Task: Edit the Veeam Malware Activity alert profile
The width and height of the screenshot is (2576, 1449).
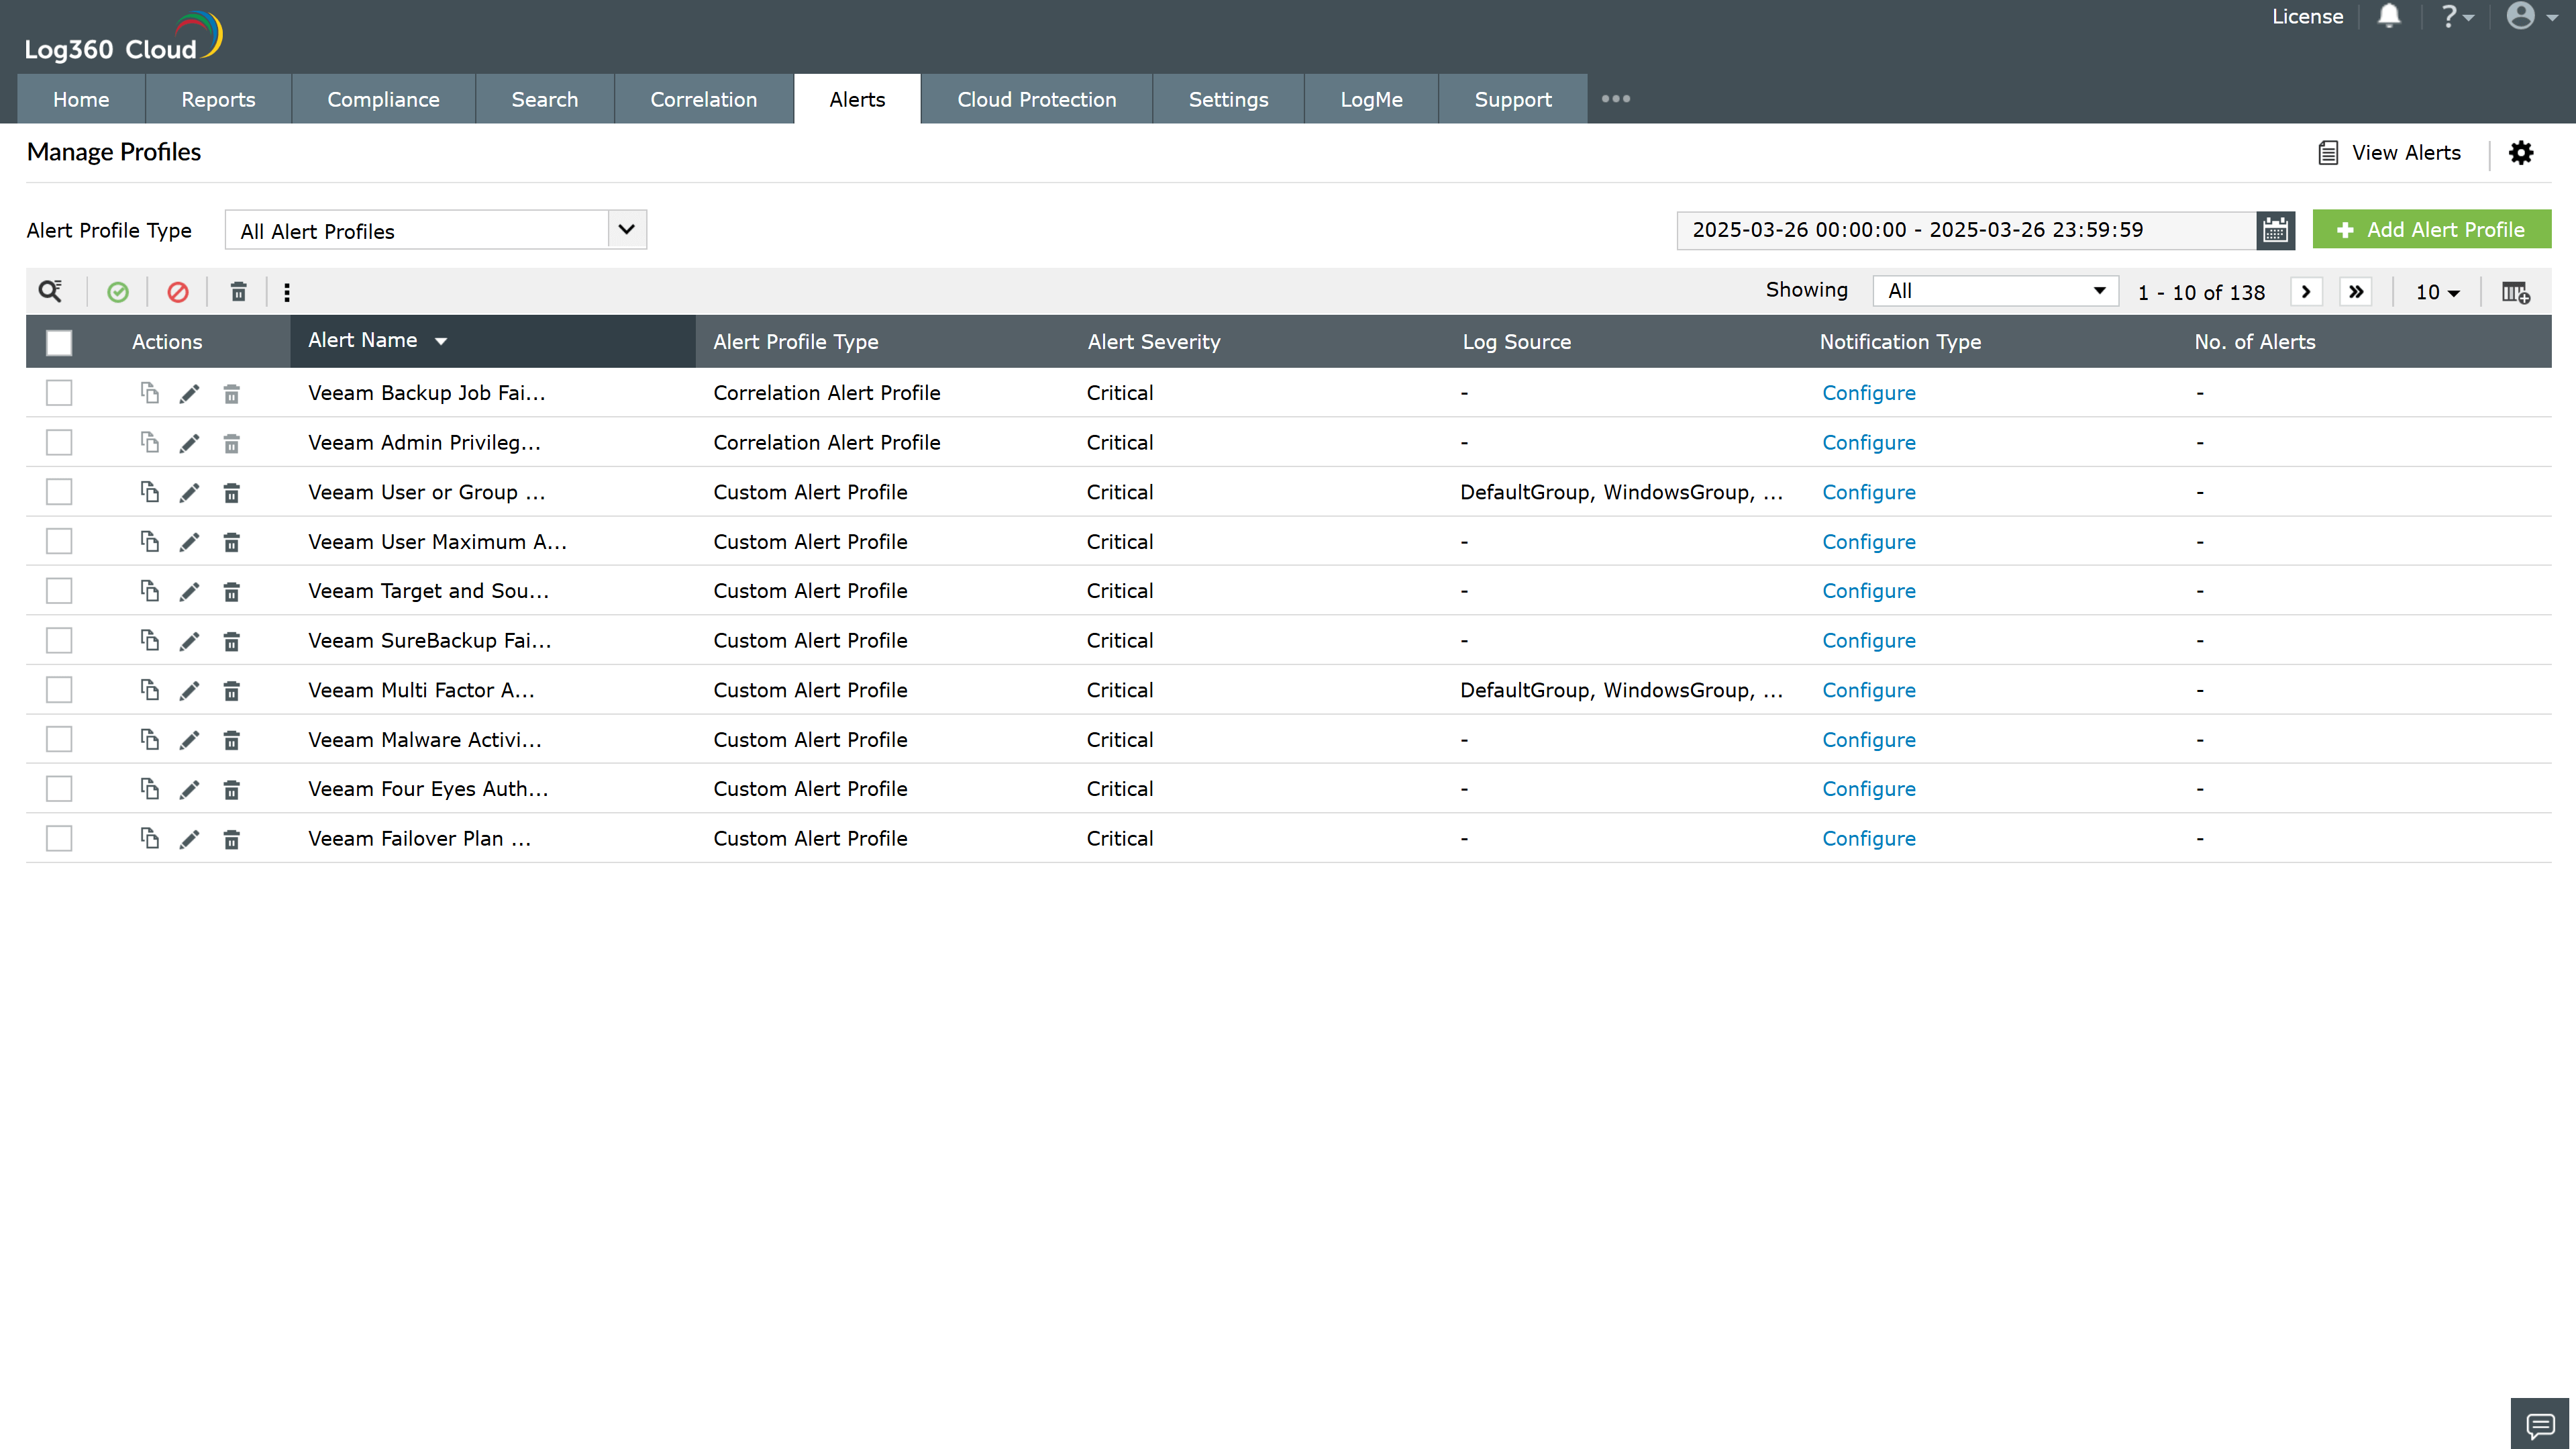Action: coord(189,740)
